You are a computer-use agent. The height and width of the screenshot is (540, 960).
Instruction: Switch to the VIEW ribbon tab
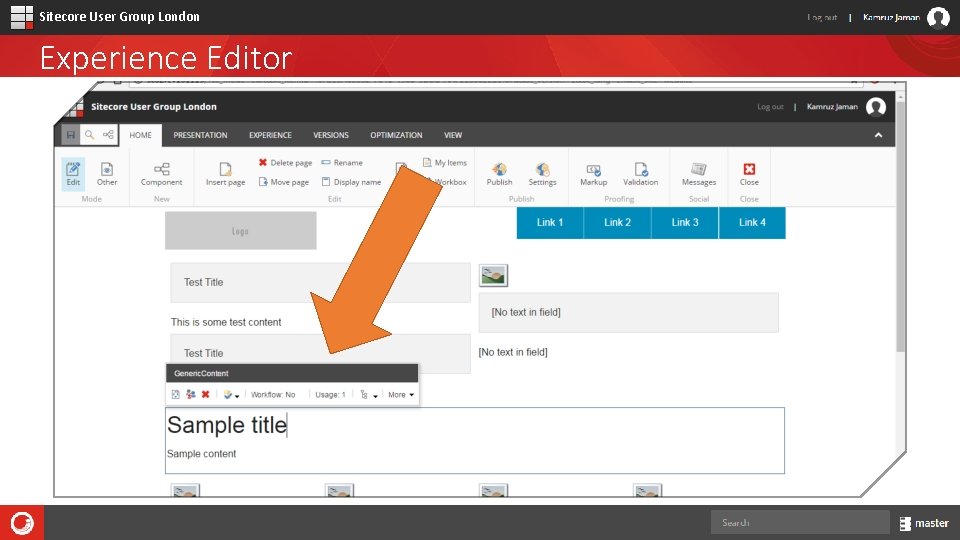coord(453,135)
